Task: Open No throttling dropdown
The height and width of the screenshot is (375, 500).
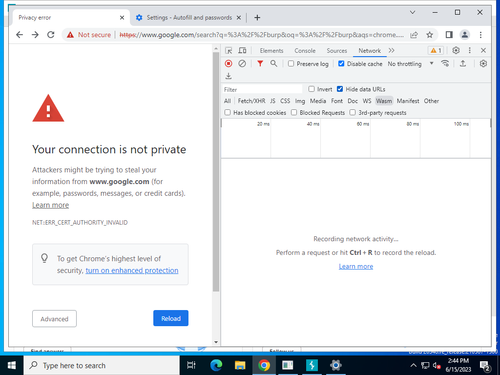Action: (x=410, y=63)
